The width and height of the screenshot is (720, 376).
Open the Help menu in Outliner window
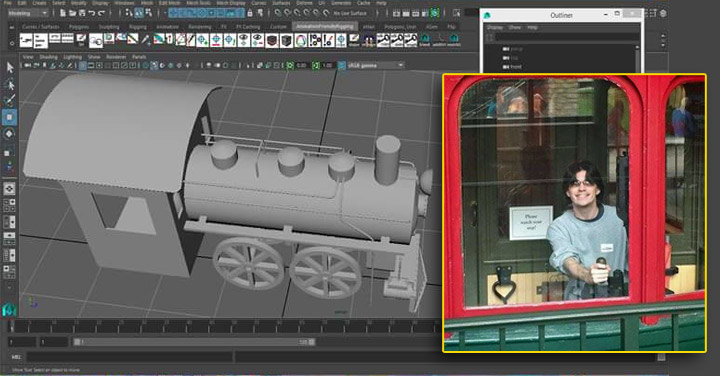click(532, 28)
